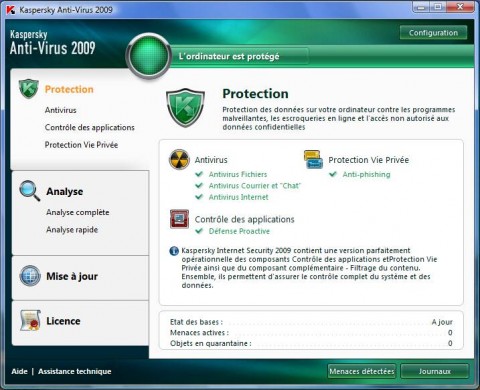Select Antivirus under Protection in sidebar

[x=61, y=110]
